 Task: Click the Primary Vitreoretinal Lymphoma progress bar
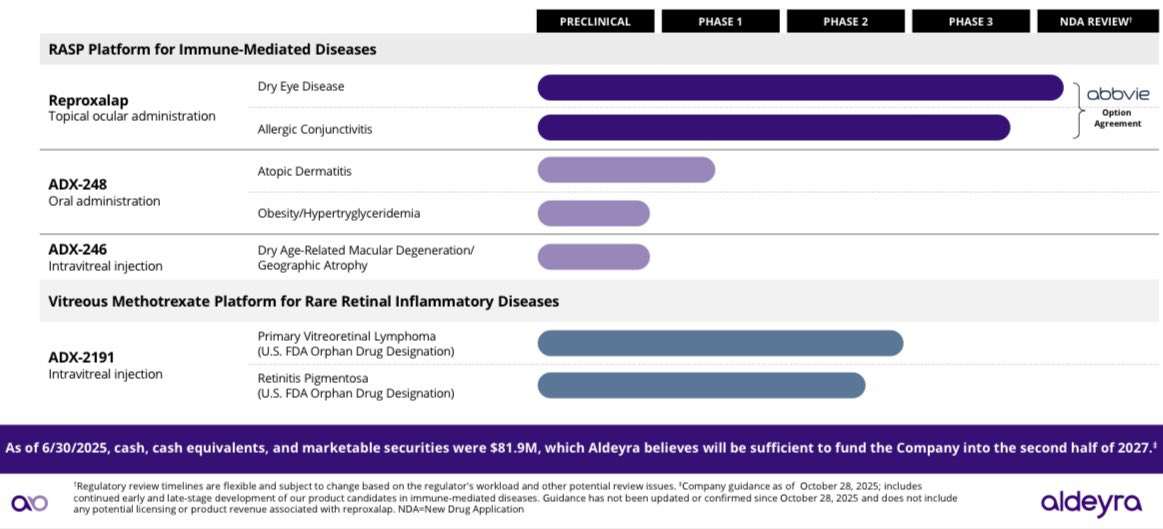click(720, 344)
